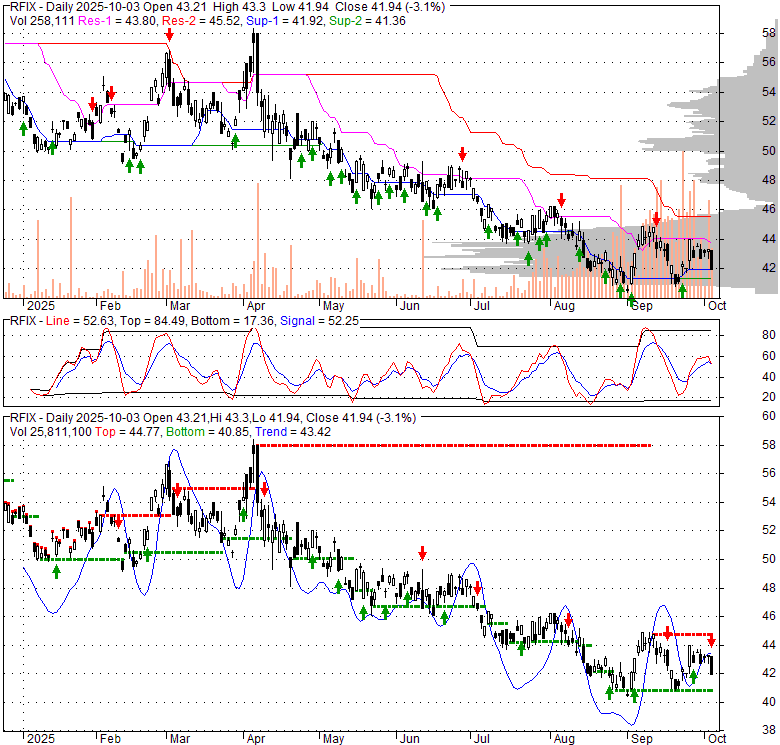Image resolution: width=780 pixels, height=745 pixels.
Task: Click the red down arrow in August on the top chart
Action: coord(562,199)
